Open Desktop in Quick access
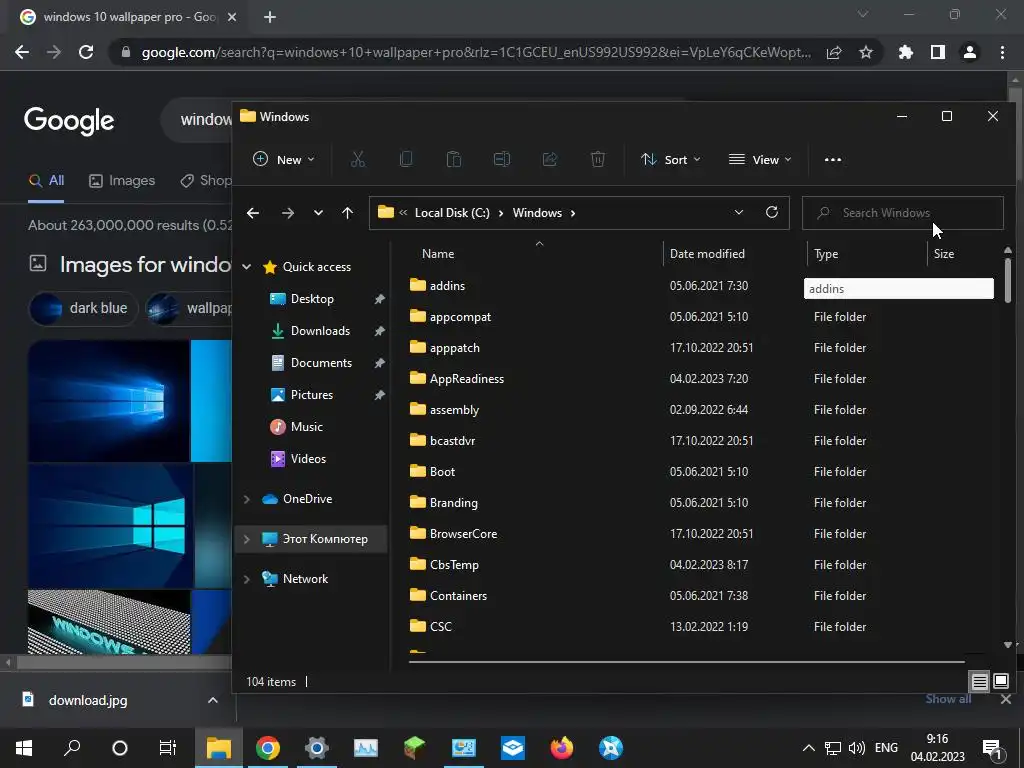Screen dimensions: 1024x768 click(312, 299)
